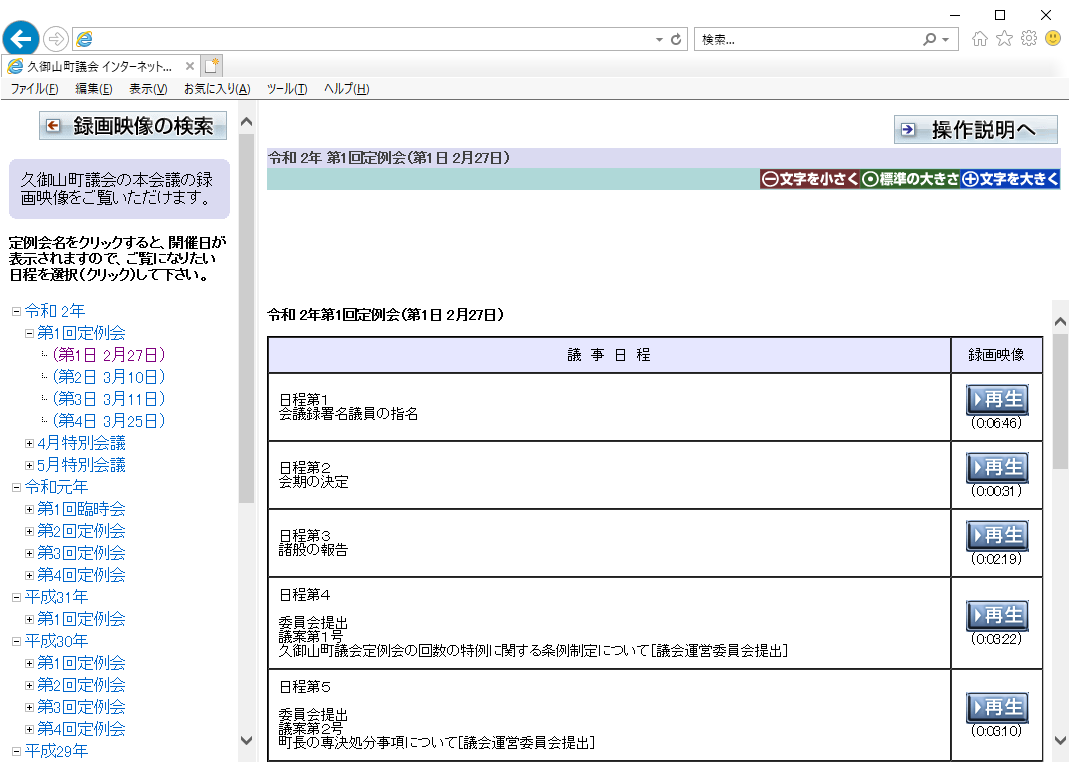Image resolution: width=1070 pixels, height=763 pixels.
Task: Click the sidebar scrollbar up arrow
Action: pos(246,122)
